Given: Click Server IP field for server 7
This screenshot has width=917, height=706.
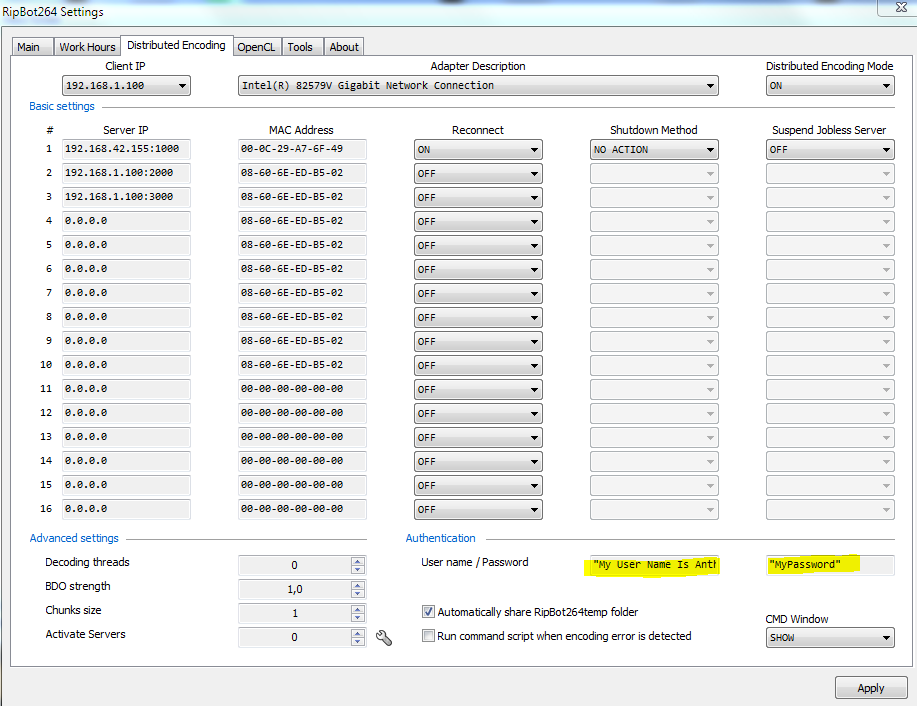Looking at the screenshot, I should tap(126, 293).
